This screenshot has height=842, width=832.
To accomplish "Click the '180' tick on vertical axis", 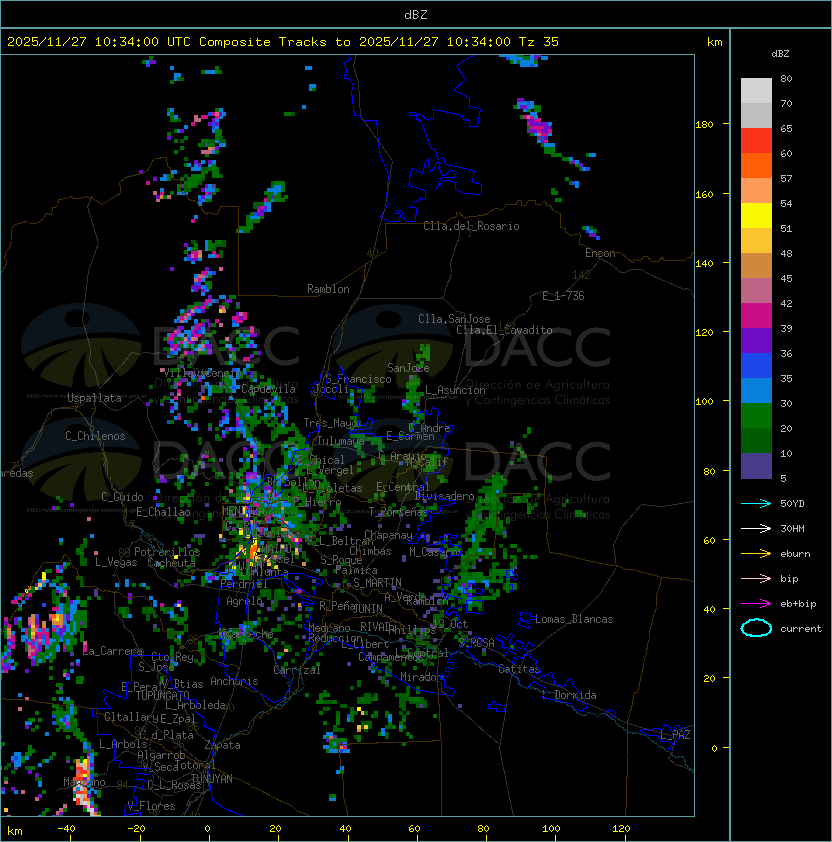I will tap(704, 125).
